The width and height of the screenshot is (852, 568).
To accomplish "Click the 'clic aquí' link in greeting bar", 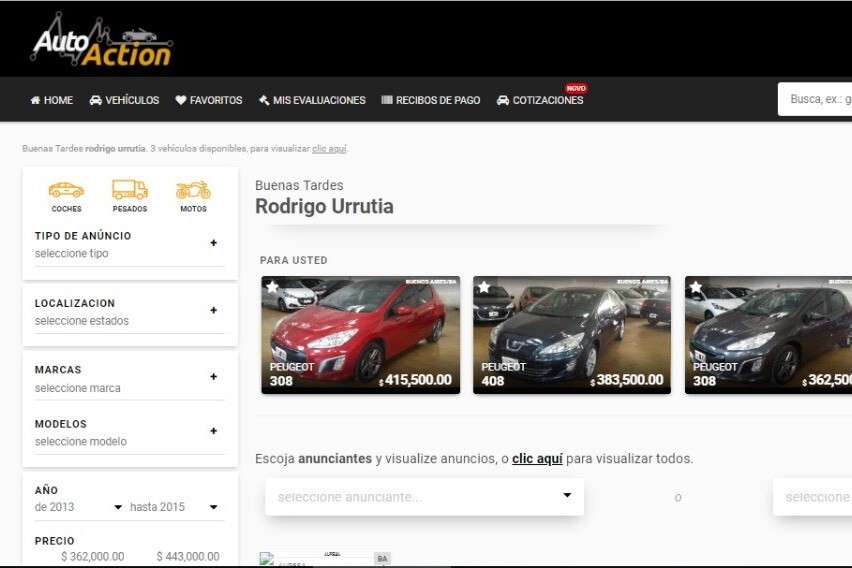I will click(329, 148).
